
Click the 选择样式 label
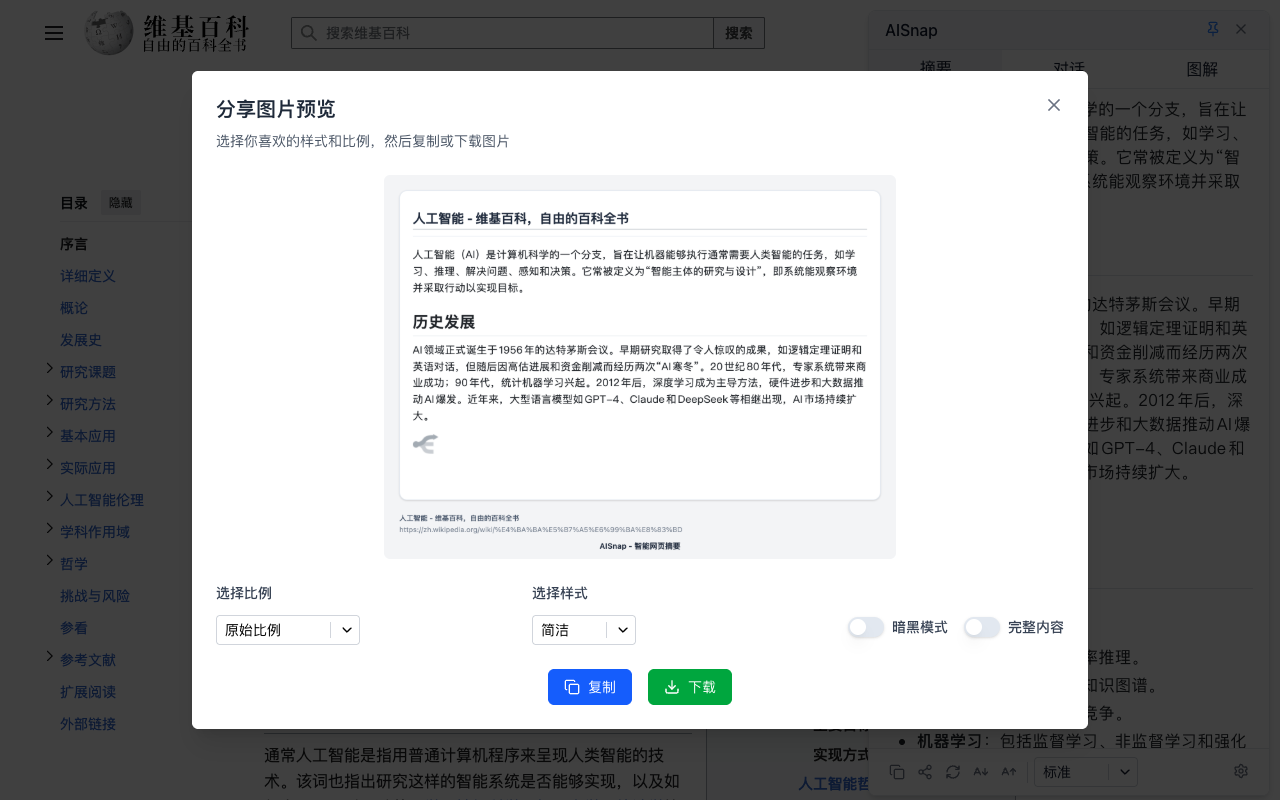coord(560,593)
